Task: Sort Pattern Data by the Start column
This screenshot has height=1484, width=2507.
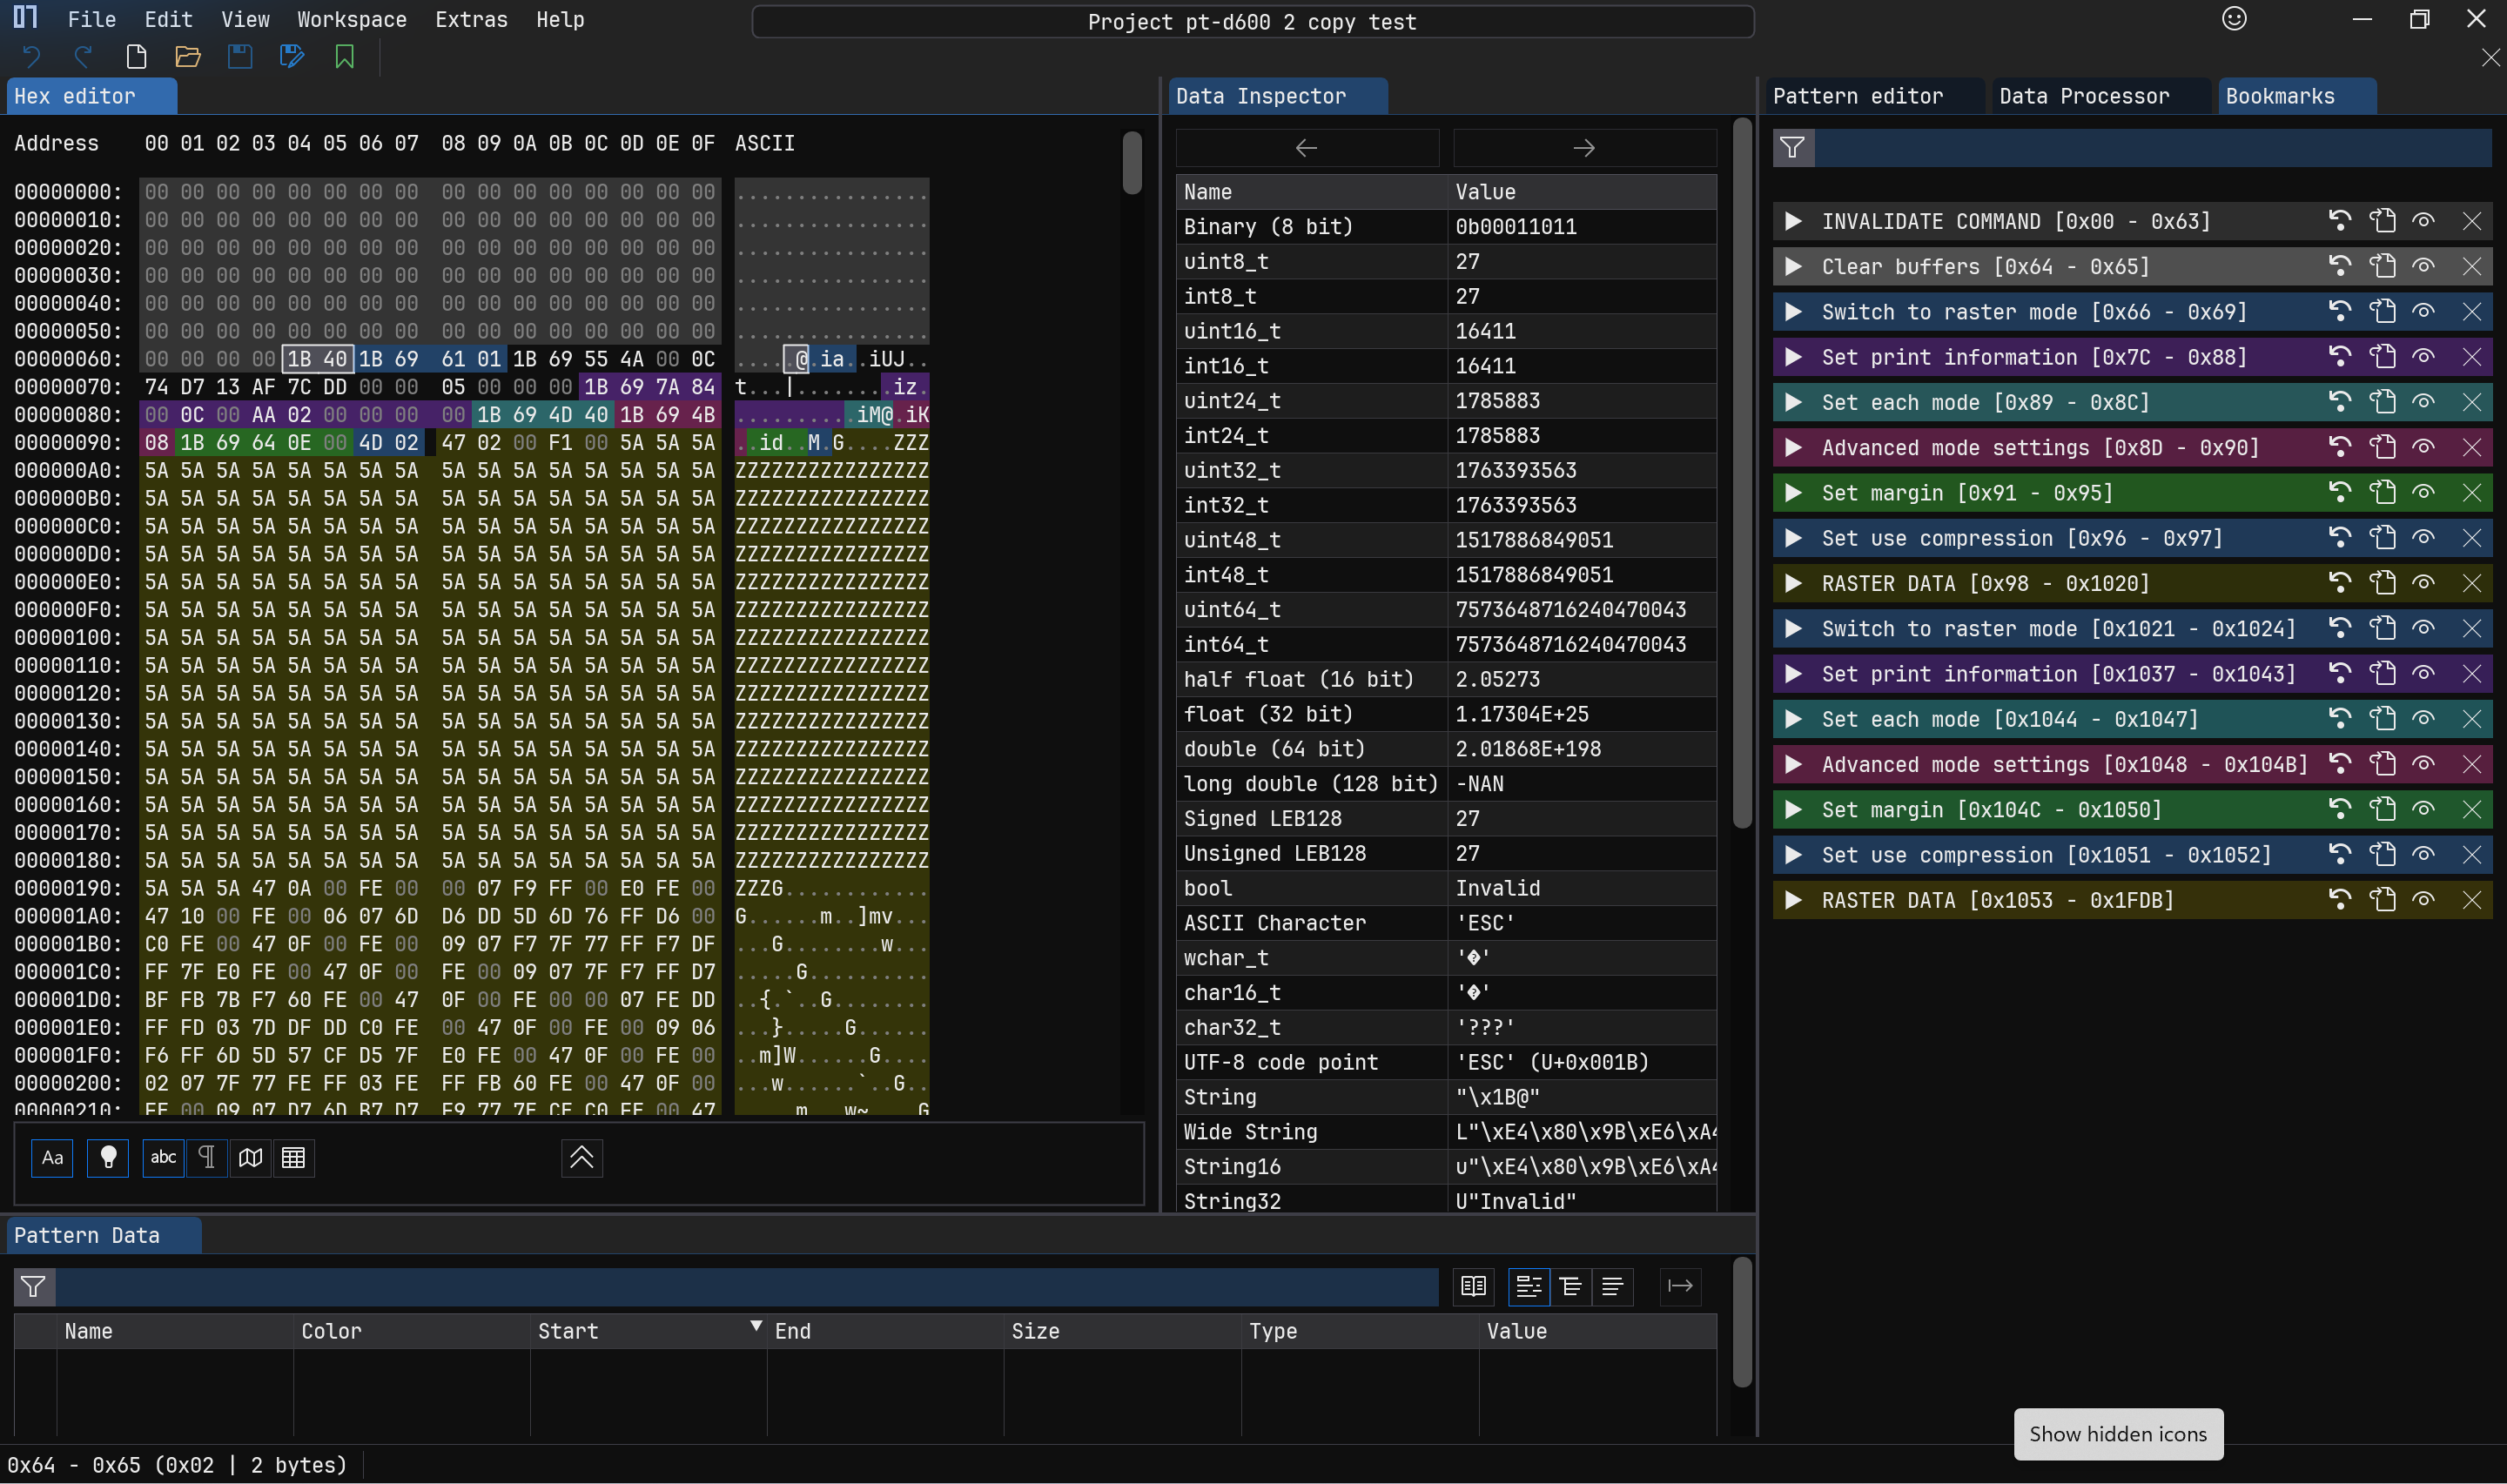Action: tap(648, 1331)
